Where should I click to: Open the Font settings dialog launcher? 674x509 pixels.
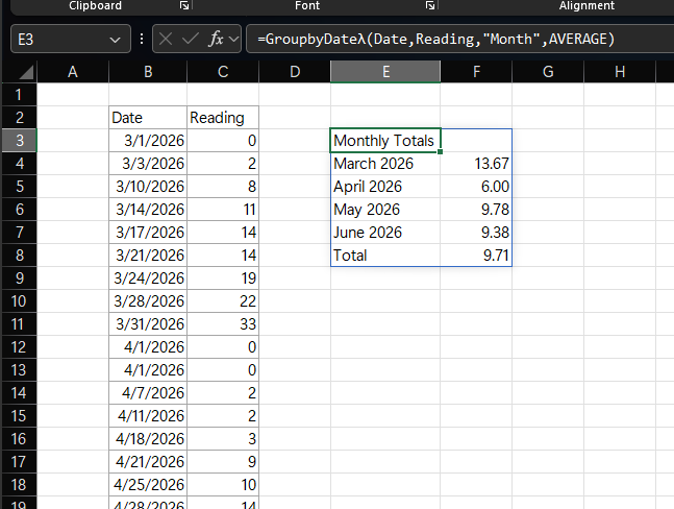click(x=430, y=5)
